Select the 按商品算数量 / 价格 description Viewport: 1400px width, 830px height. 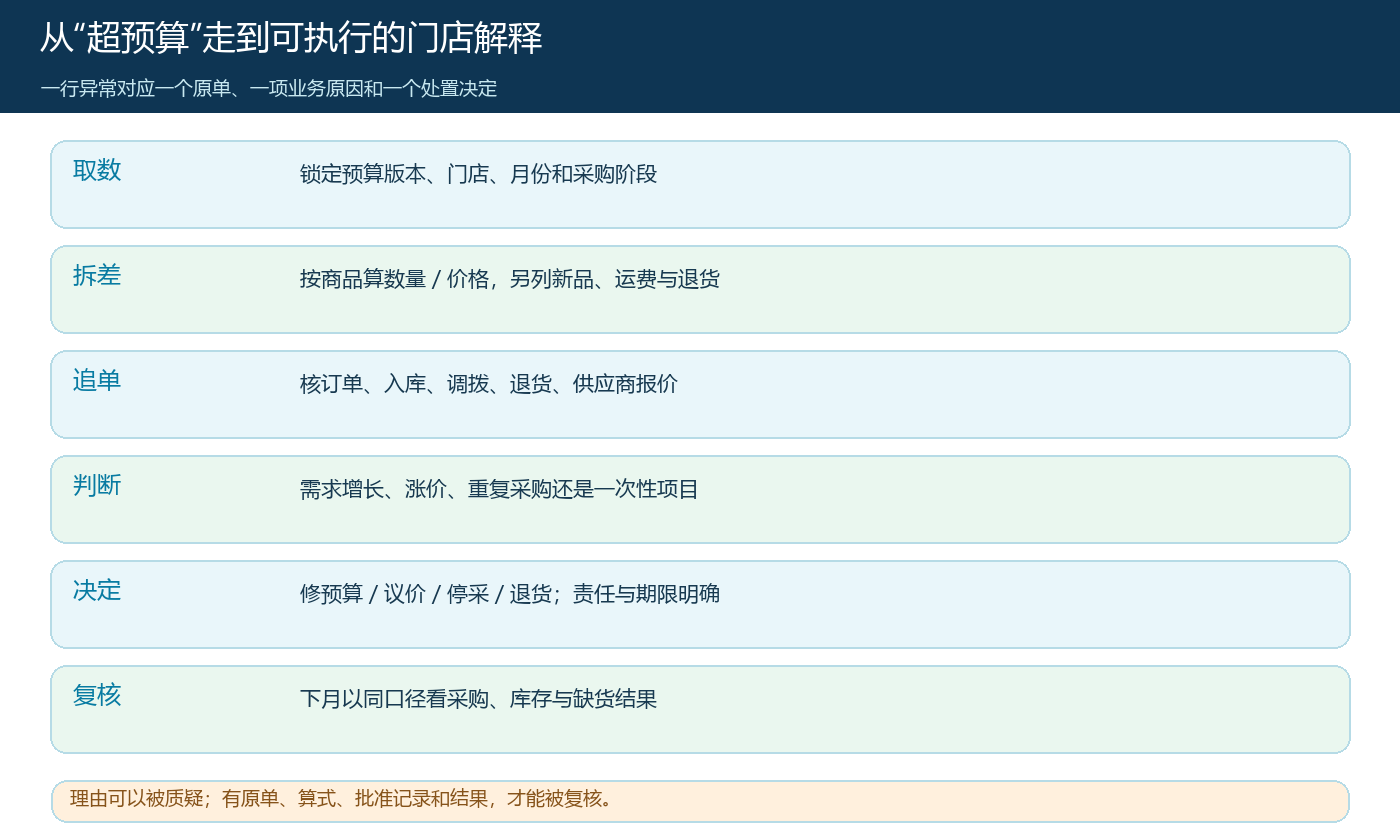[509, 279]
